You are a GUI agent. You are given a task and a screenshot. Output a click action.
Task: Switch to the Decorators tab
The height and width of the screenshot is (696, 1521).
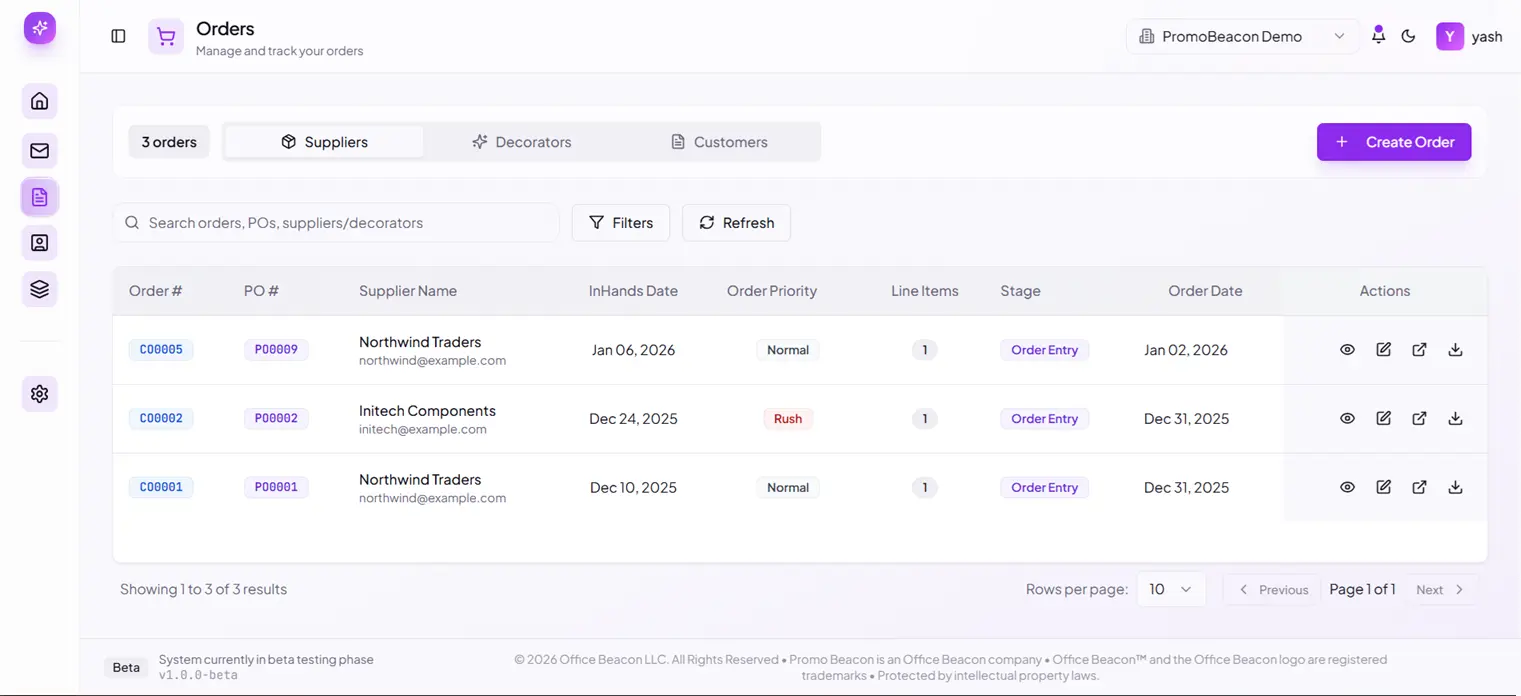[522, 142]
